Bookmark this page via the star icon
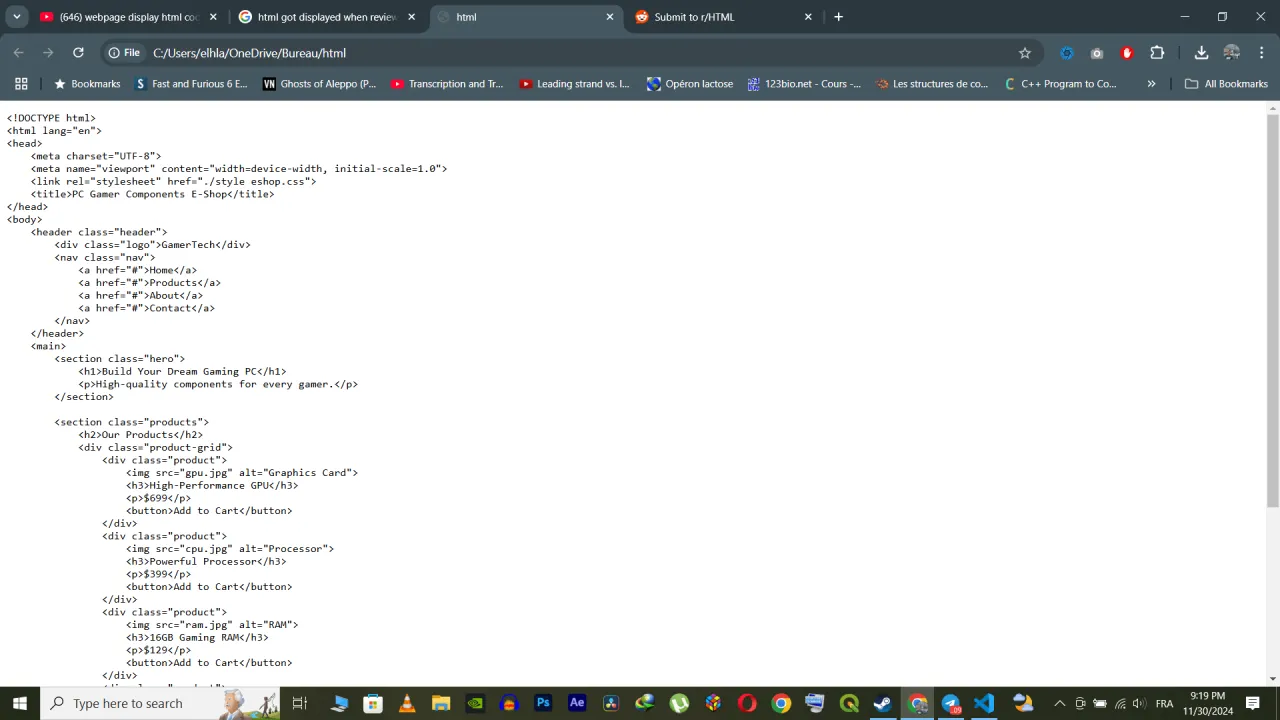Viewport: 1280px width, 720px height. (1025, 53)
